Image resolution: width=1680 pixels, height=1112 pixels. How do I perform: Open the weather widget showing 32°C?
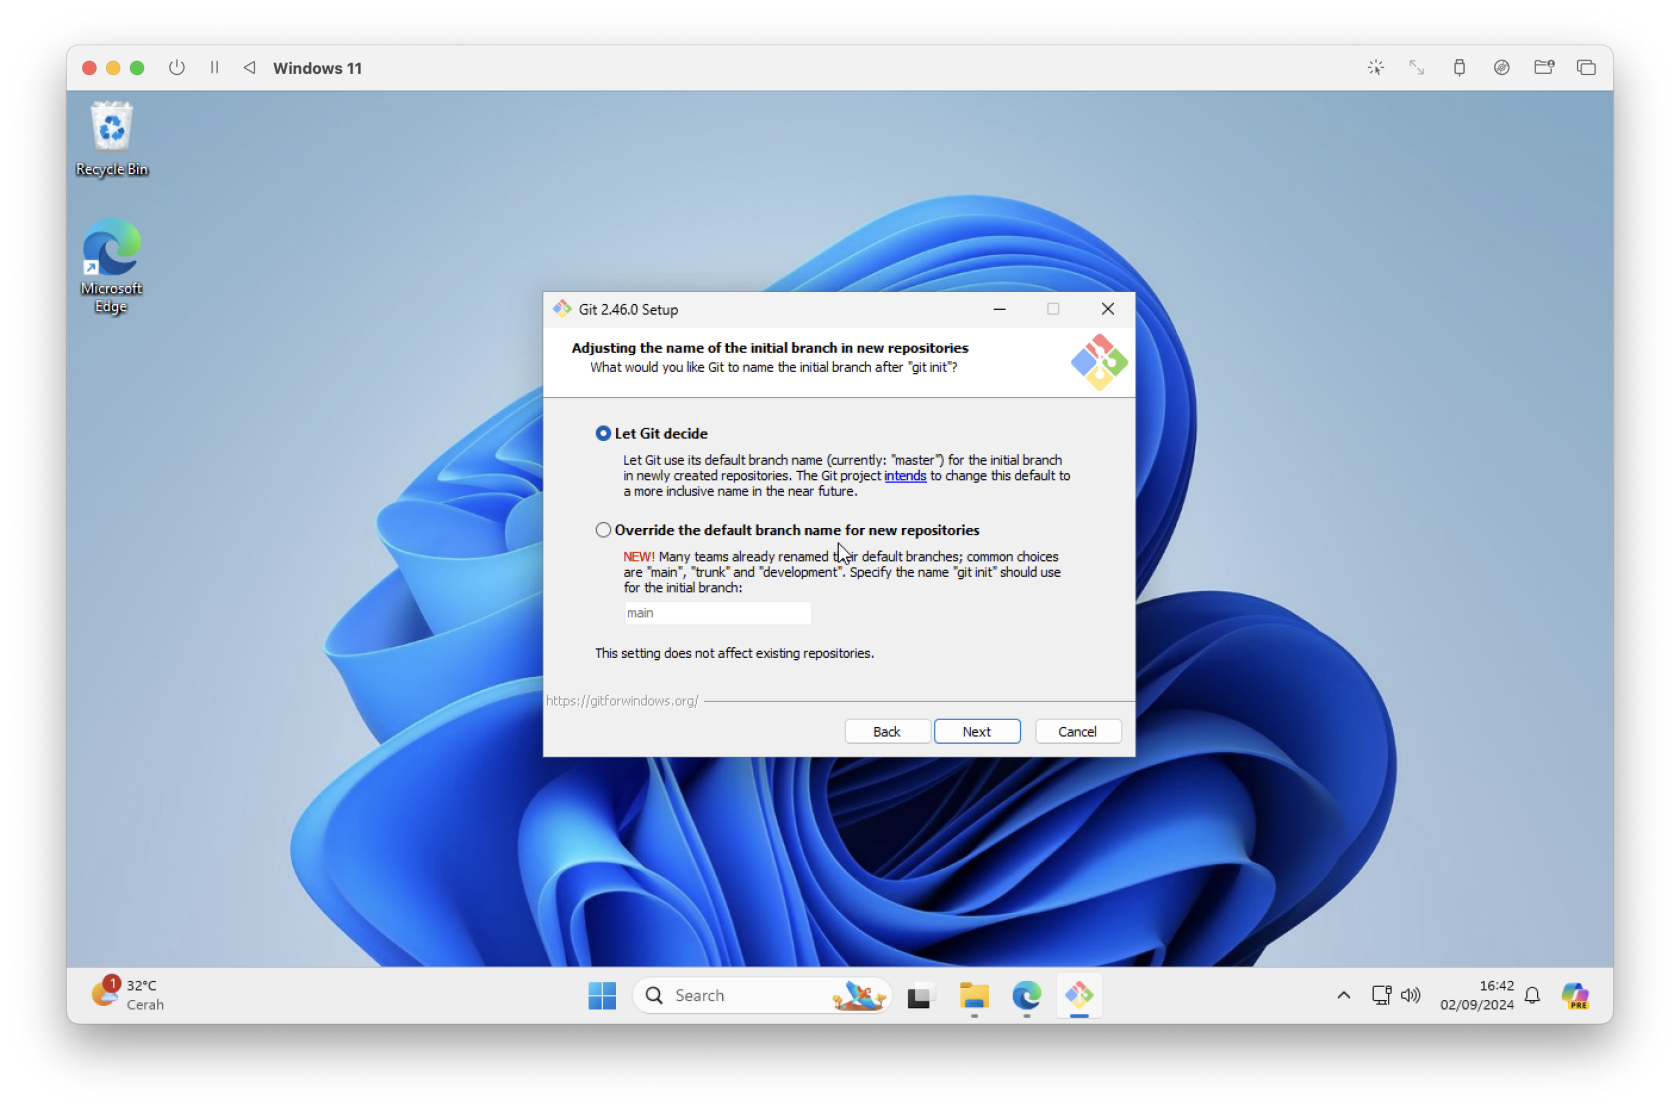[128, 996]
